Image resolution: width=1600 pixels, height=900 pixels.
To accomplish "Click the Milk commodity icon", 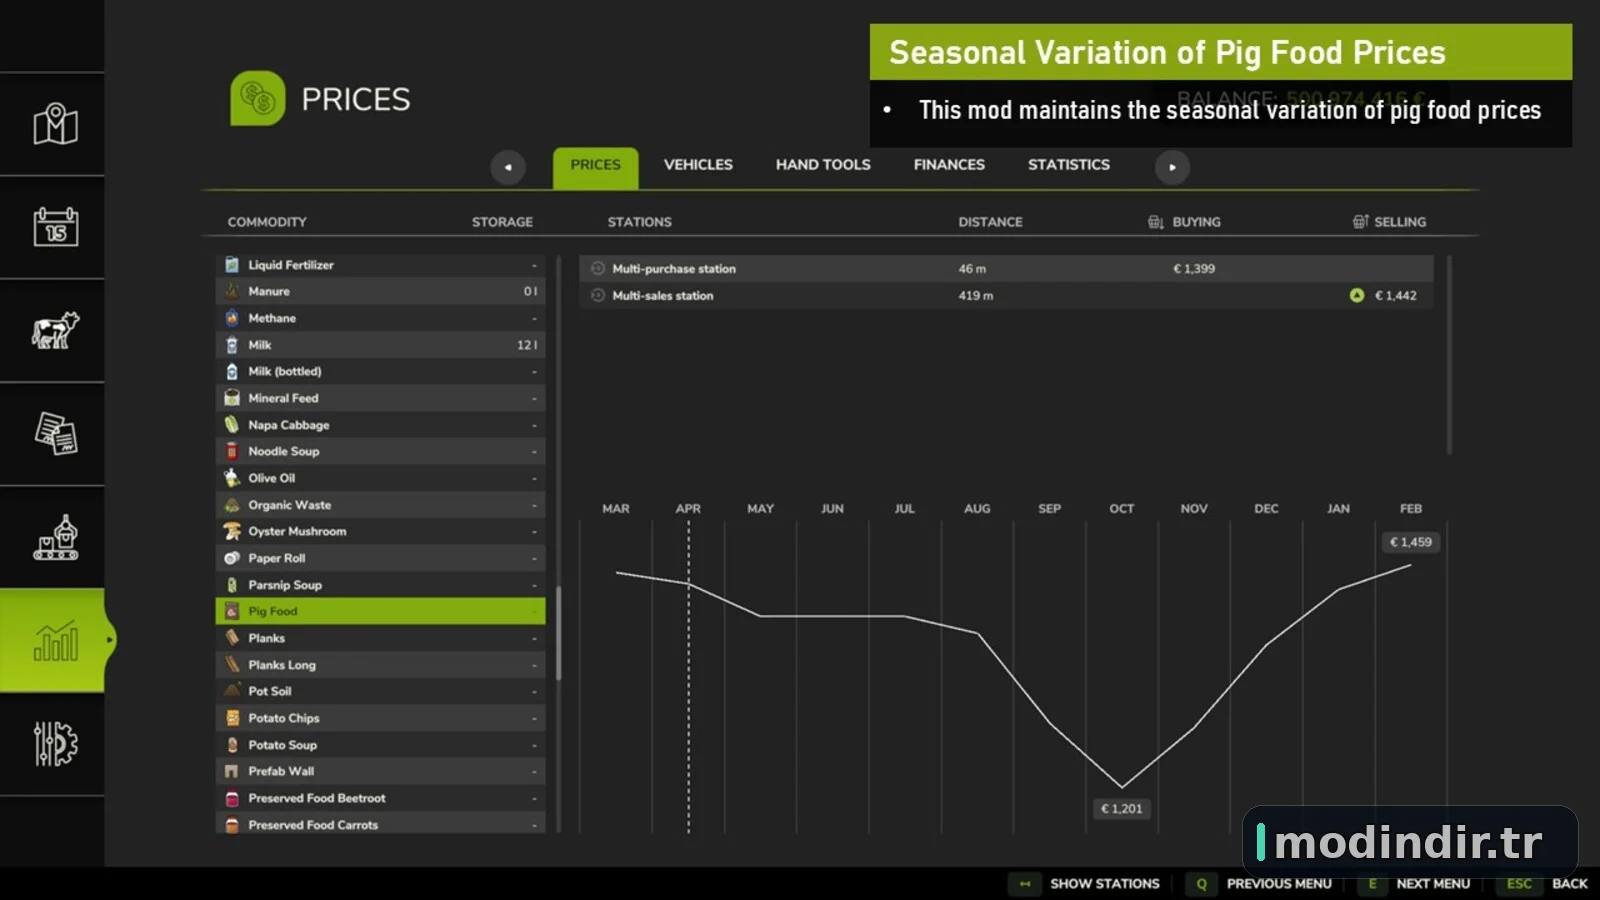I will 232,345.
